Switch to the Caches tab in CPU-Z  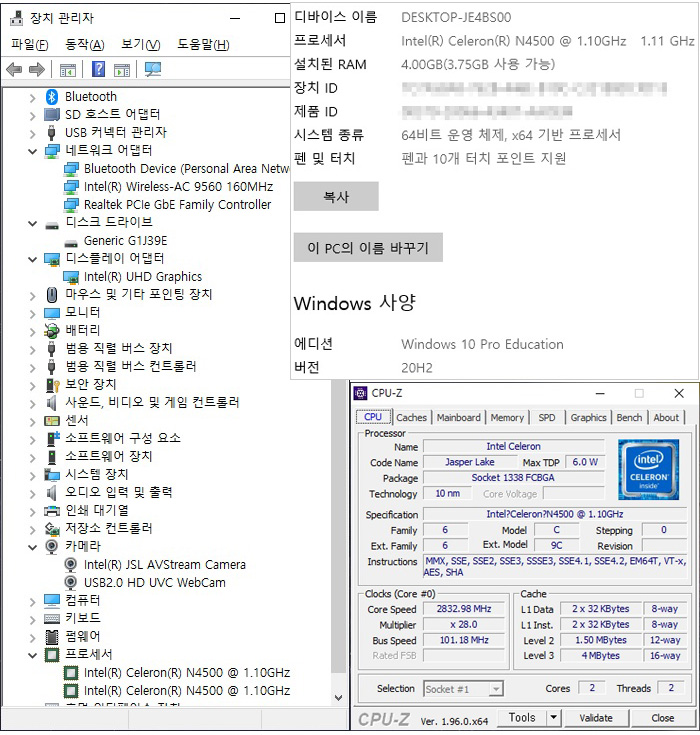click(411, 417)
